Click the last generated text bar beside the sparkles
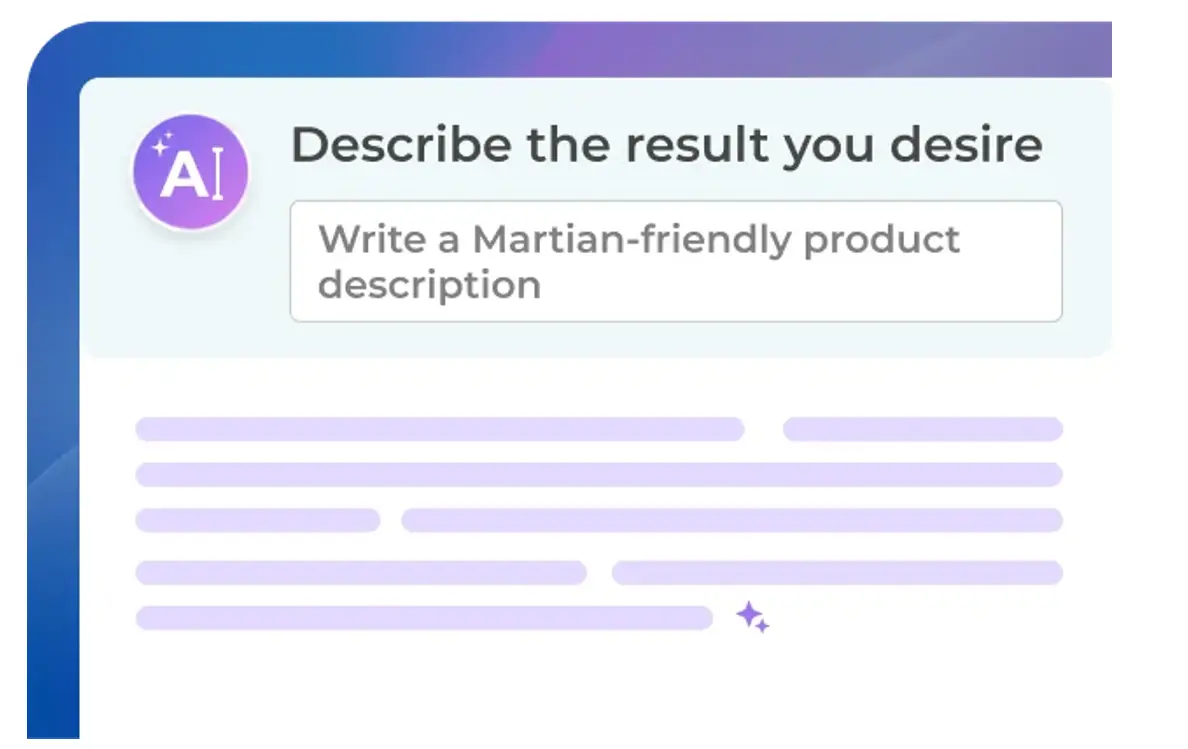Screen dimensions: 1188x749 tap(423, 618)
